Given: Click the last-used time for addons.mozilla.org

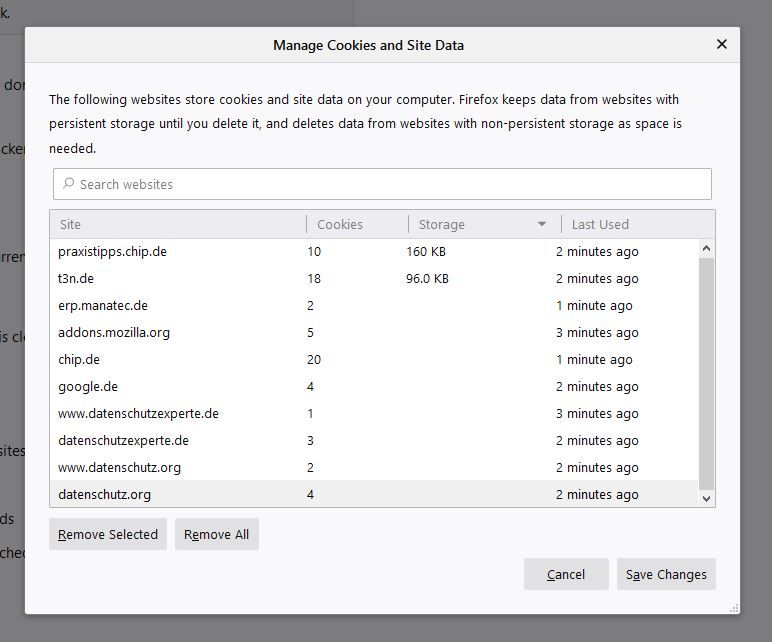Looking at the screenshot, I should point(597,333).
